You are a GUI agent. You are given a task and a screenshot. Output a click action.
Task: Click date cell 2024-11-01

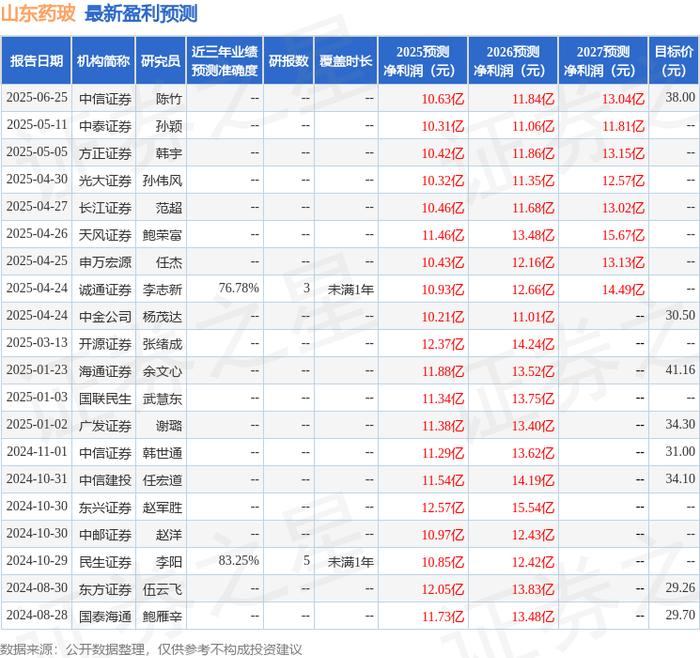37,452
